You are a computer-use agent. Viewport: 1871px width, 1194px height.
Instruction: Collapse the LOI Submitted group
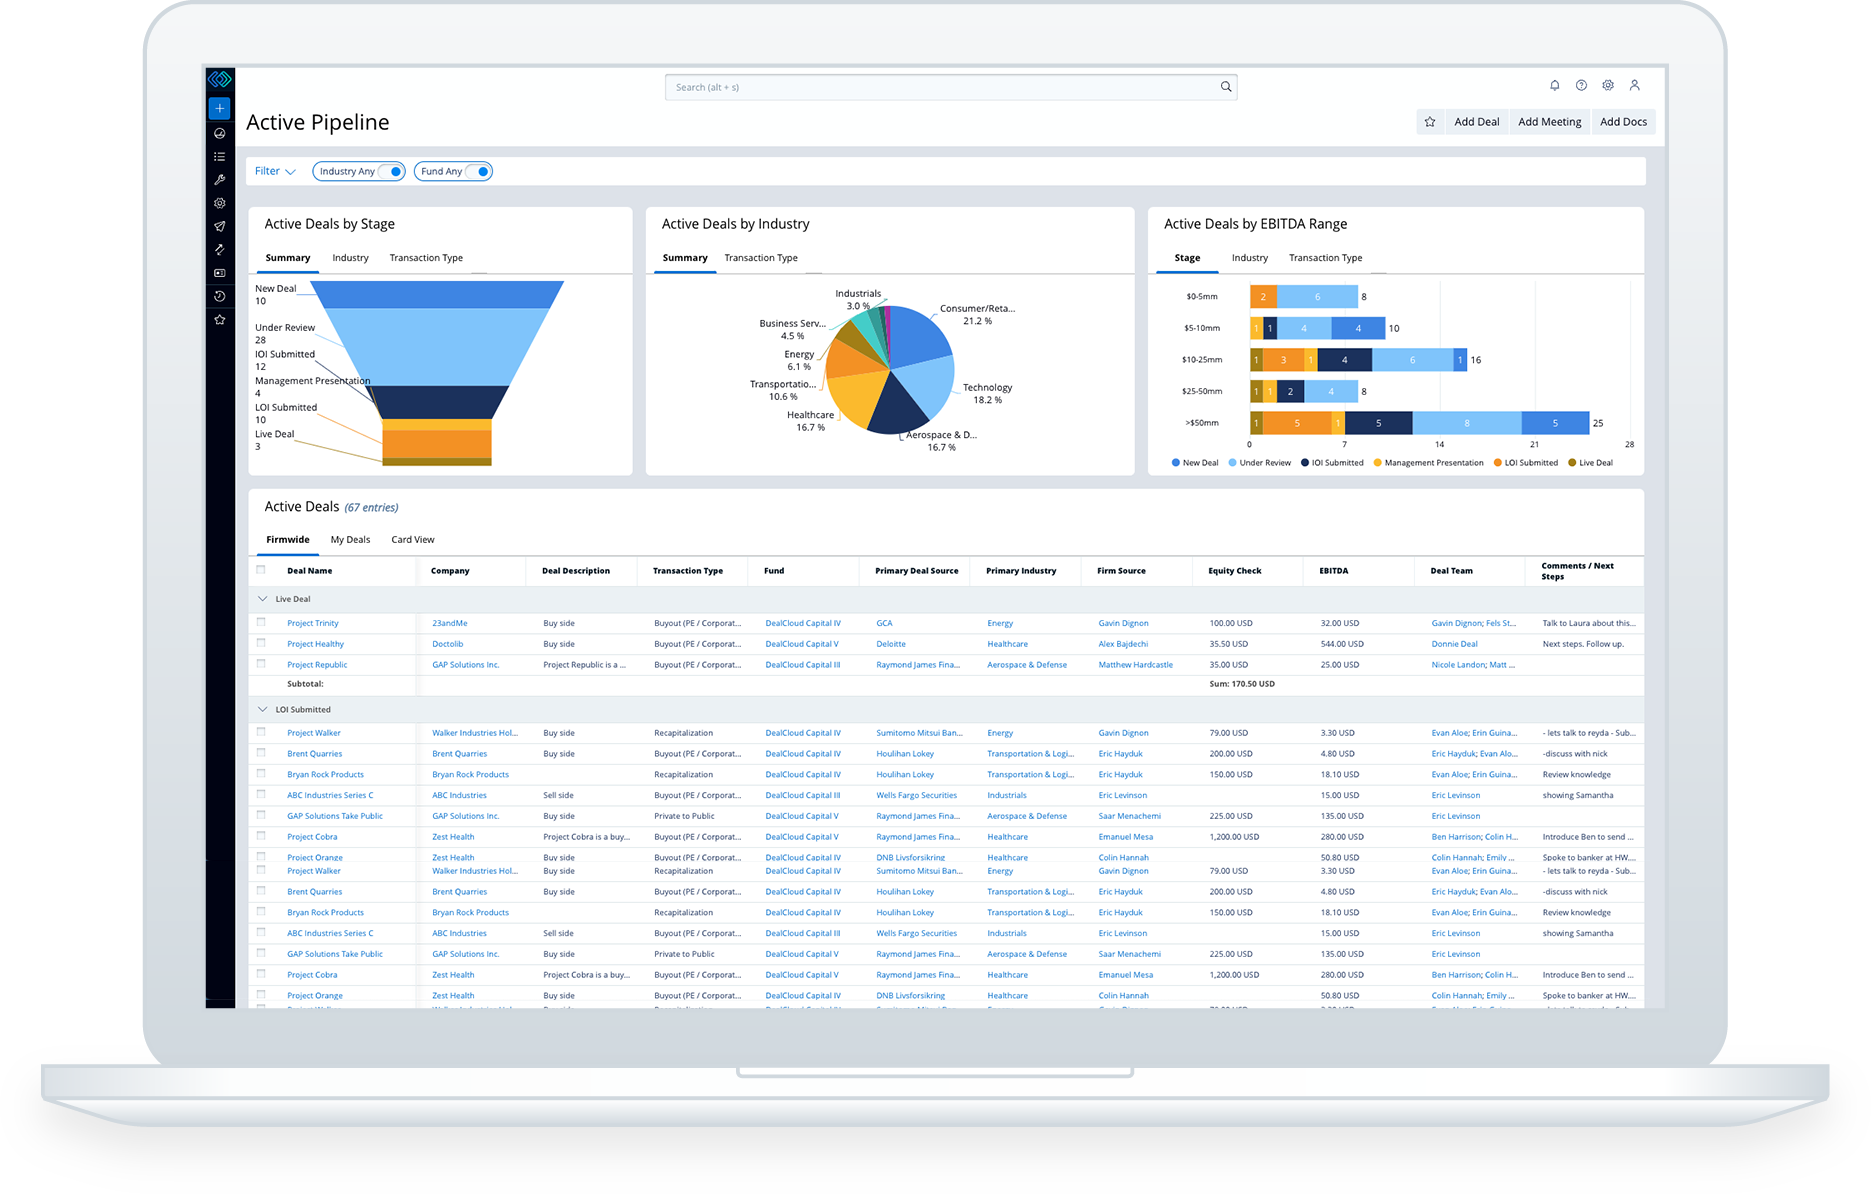tap(265, 709)
